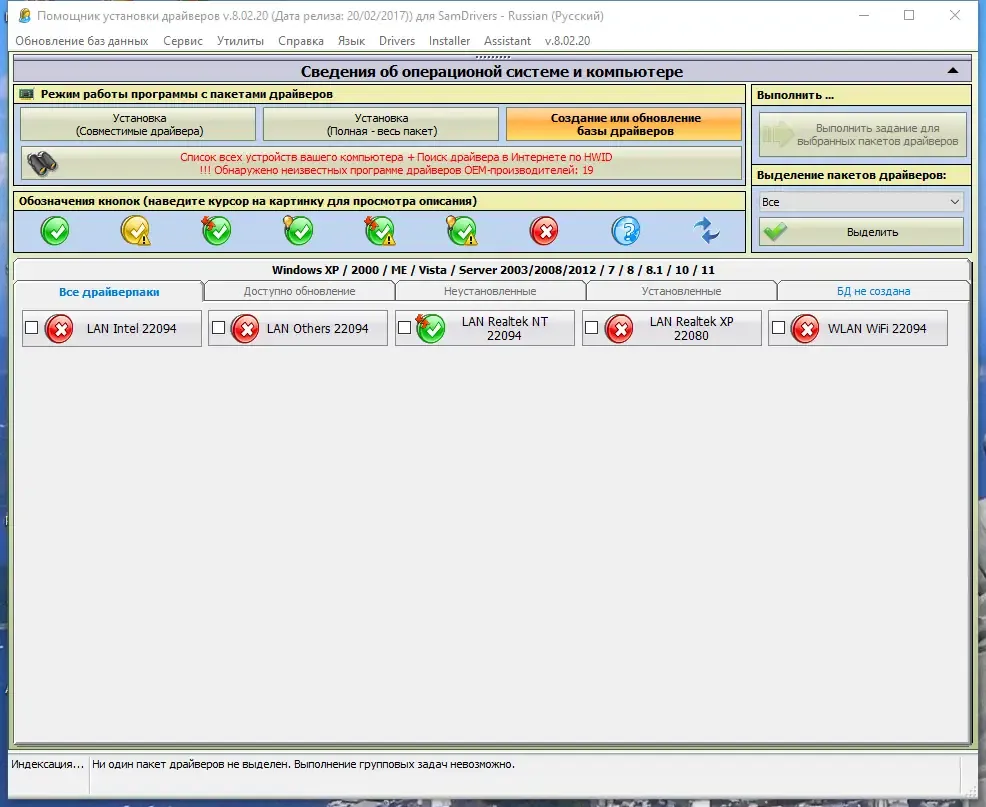This screenshot has height=807, width=986.
Task: Switch to the Установленные tab
Action: click(x=681, y=291)
